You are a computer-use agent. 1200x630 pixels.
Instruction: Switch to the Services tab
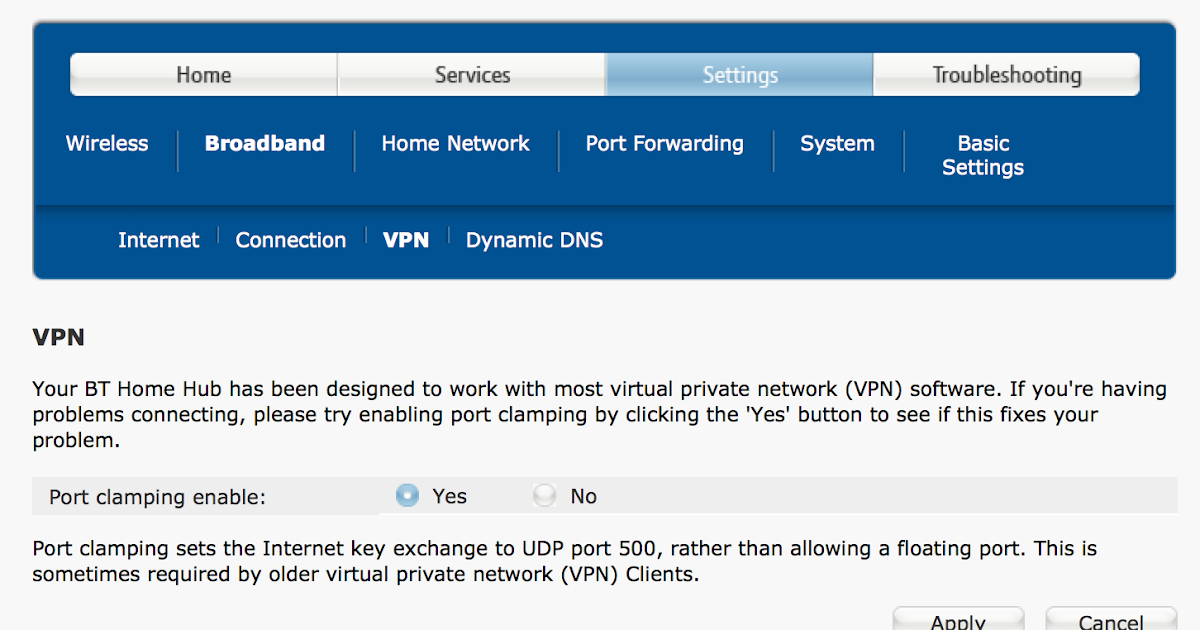pos(472,75)
